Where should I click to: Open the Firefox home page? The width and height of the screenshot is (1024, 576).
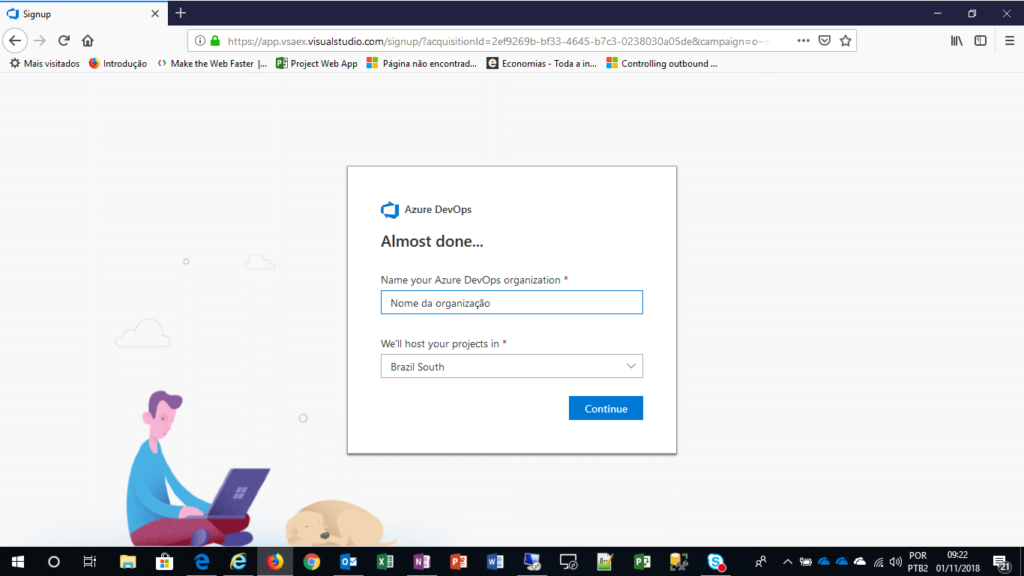88,40
